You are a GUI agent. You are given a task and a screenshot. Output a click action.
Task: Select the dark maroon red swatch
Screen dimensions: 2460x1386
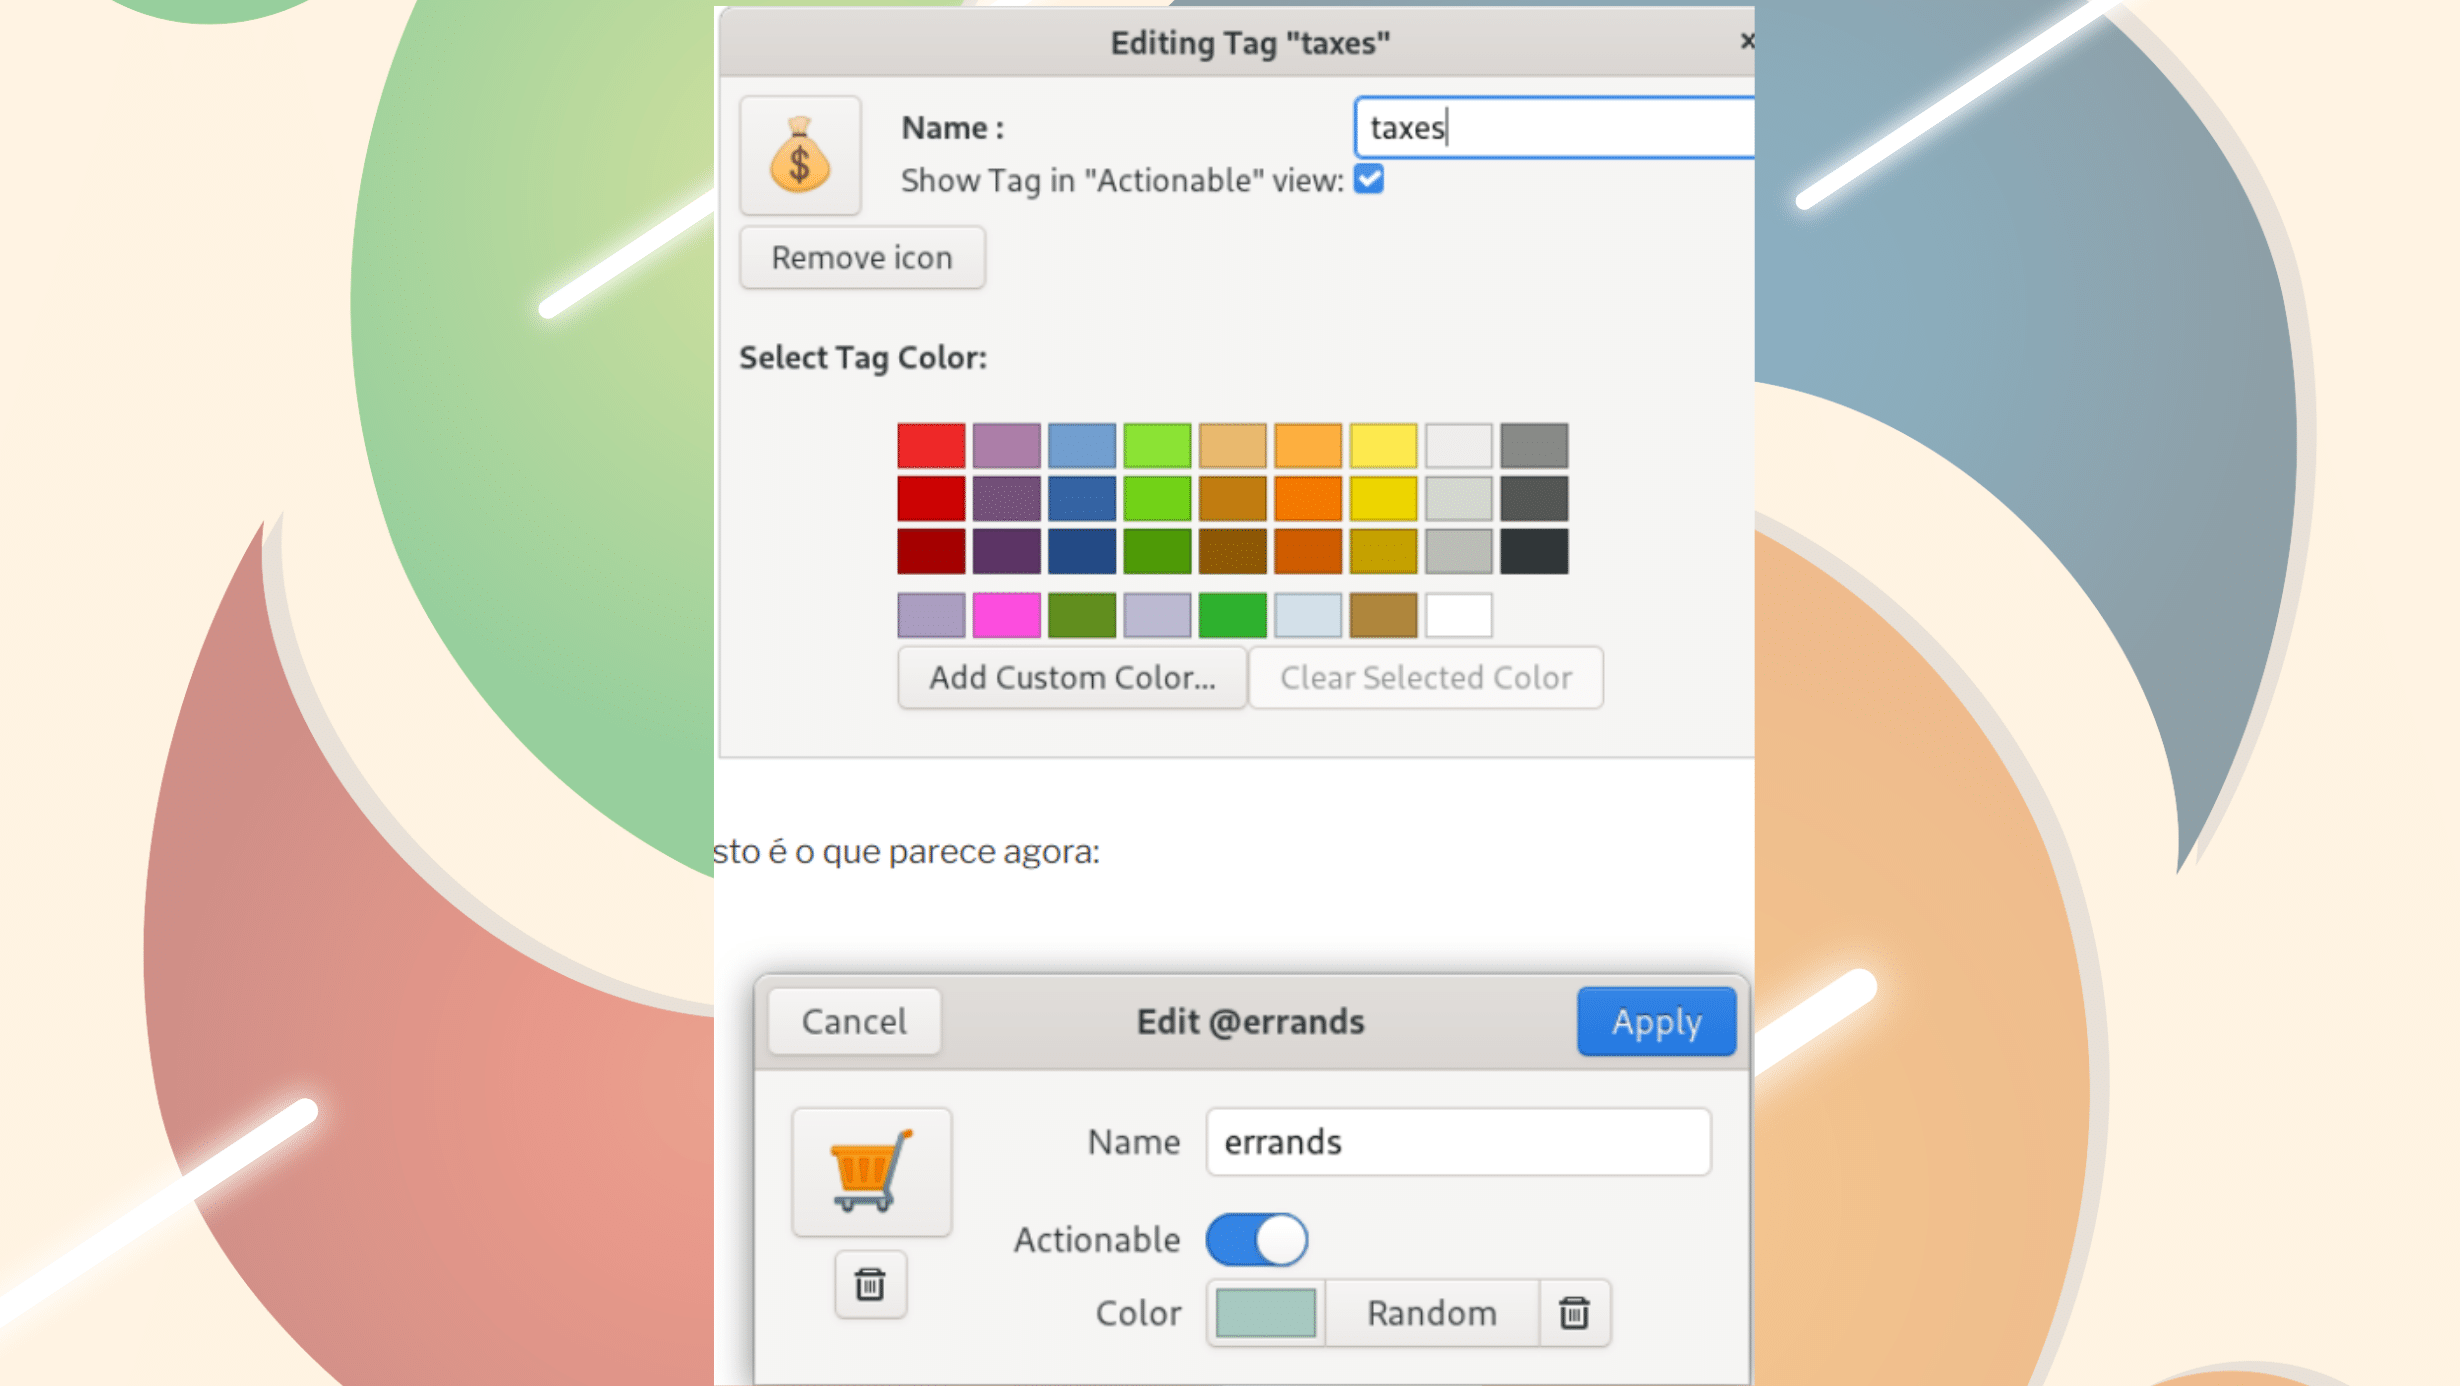[x=931, y=551]
